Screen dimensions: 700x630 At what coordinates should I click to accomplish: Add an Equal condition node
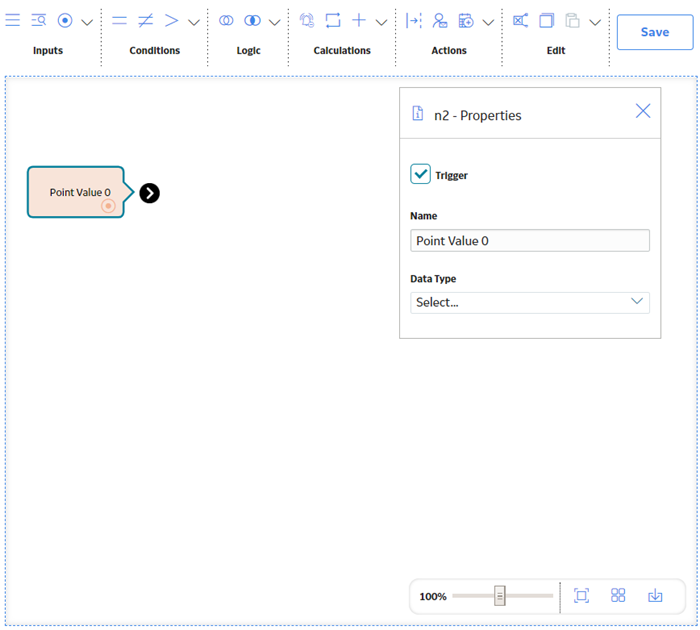(119, 21)
